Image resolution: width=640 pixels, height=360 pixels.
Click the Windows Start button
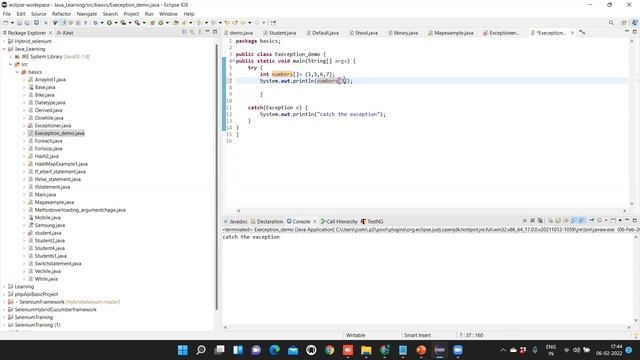(x=183, y=350)
